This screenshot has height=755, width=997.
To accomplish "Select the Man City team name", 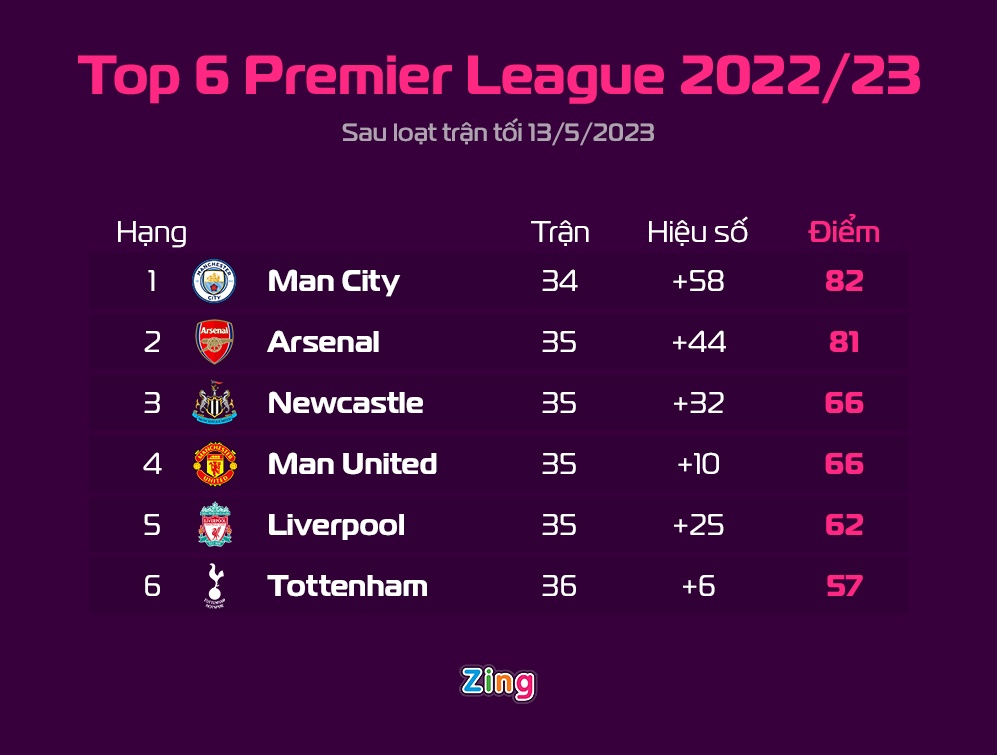I will (x=333, y=282).
